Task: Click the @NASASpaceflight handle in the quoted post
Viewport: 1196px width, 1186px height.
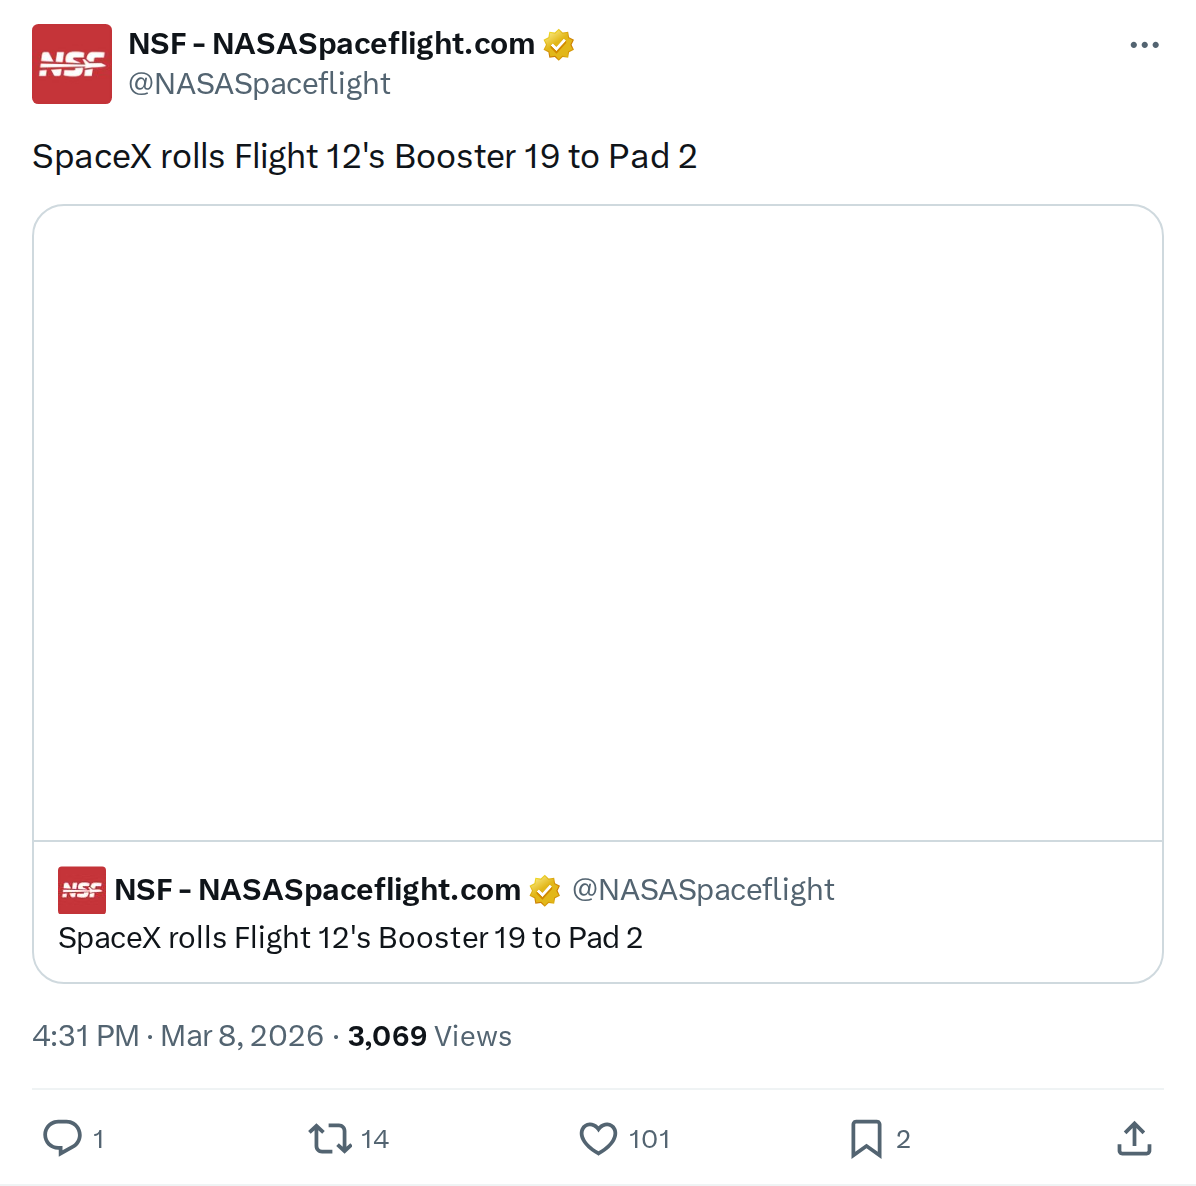Action: (x=702, y=890)
